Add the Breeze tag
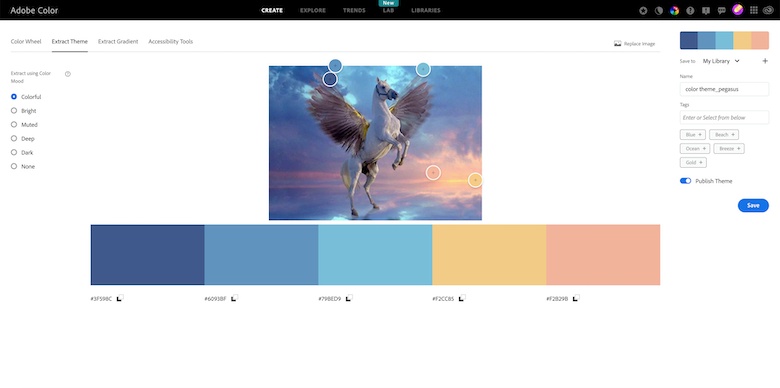 pos(729,149)
